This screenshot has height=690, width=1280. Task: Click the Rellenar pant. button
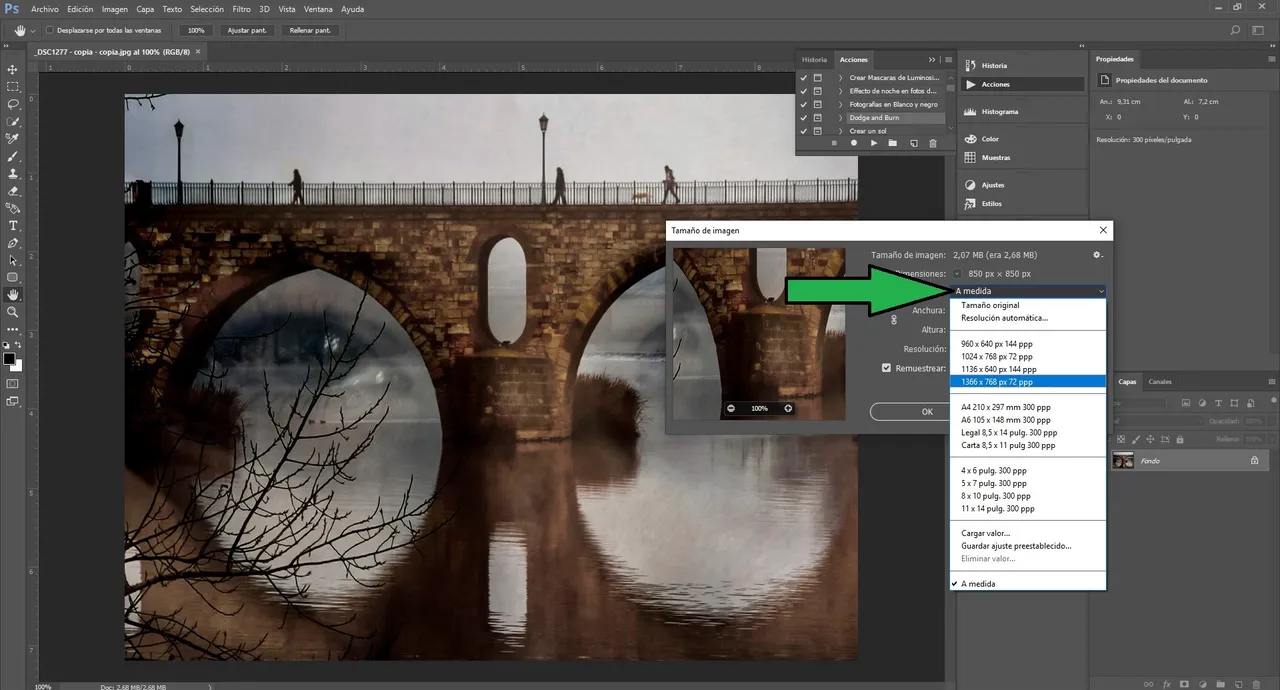tap(310, 31)
